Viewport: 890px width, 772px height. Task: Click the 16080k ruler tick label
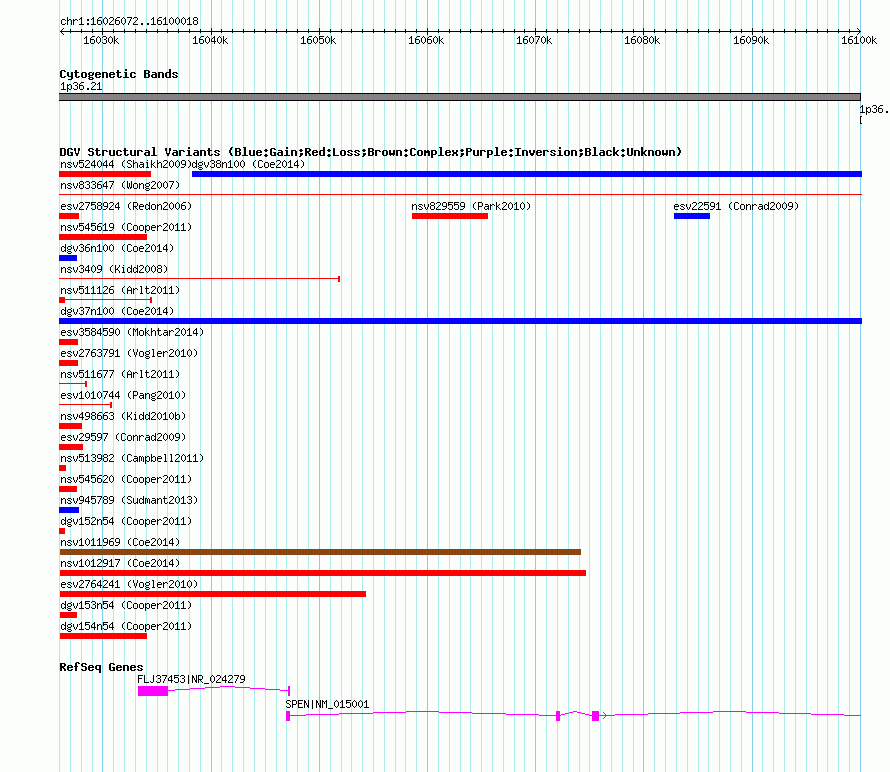[x=642, y=40]
